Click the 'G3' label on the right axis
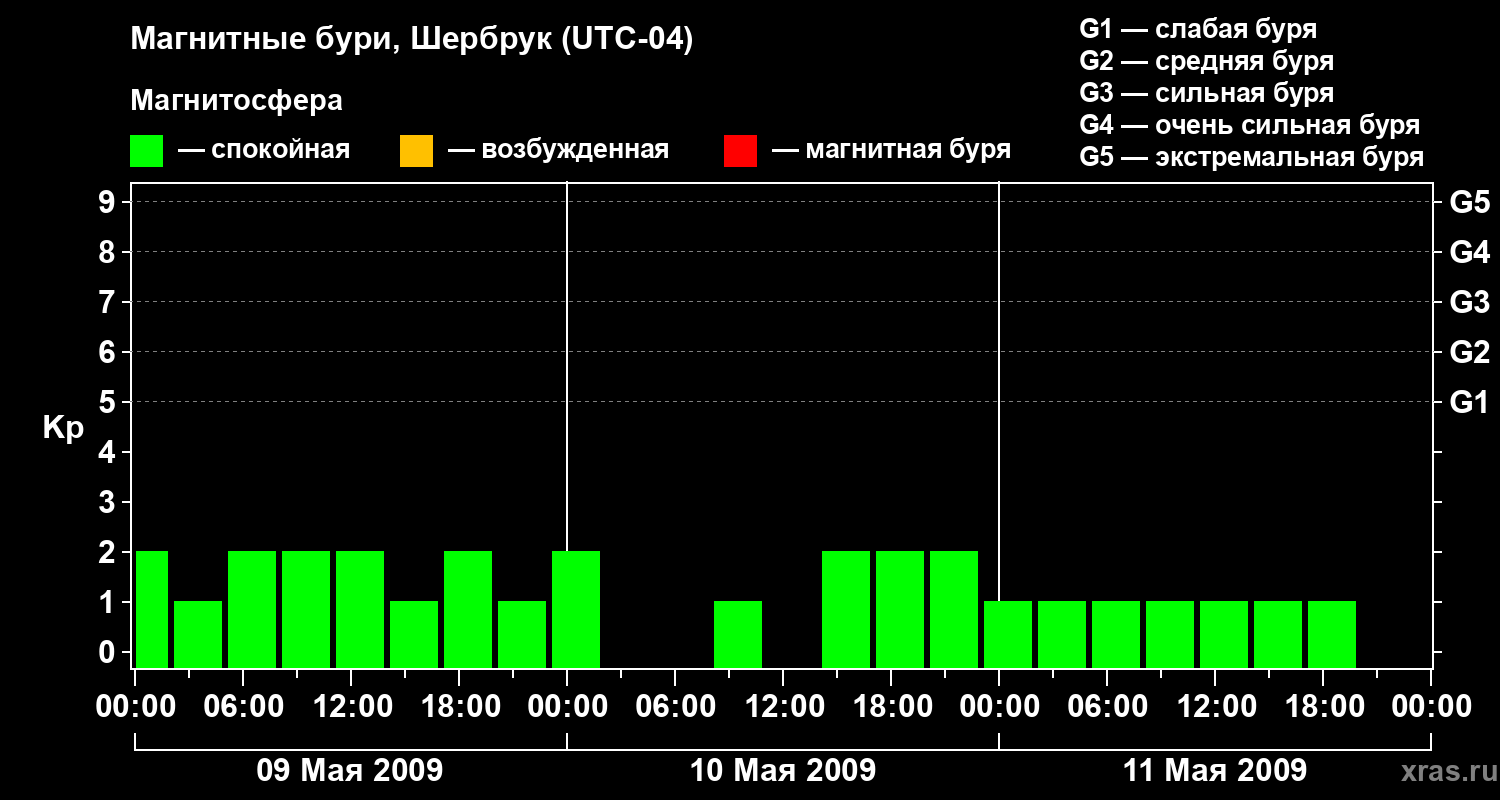Viewport: 1500px width, 800px height. coord(1470,302)
